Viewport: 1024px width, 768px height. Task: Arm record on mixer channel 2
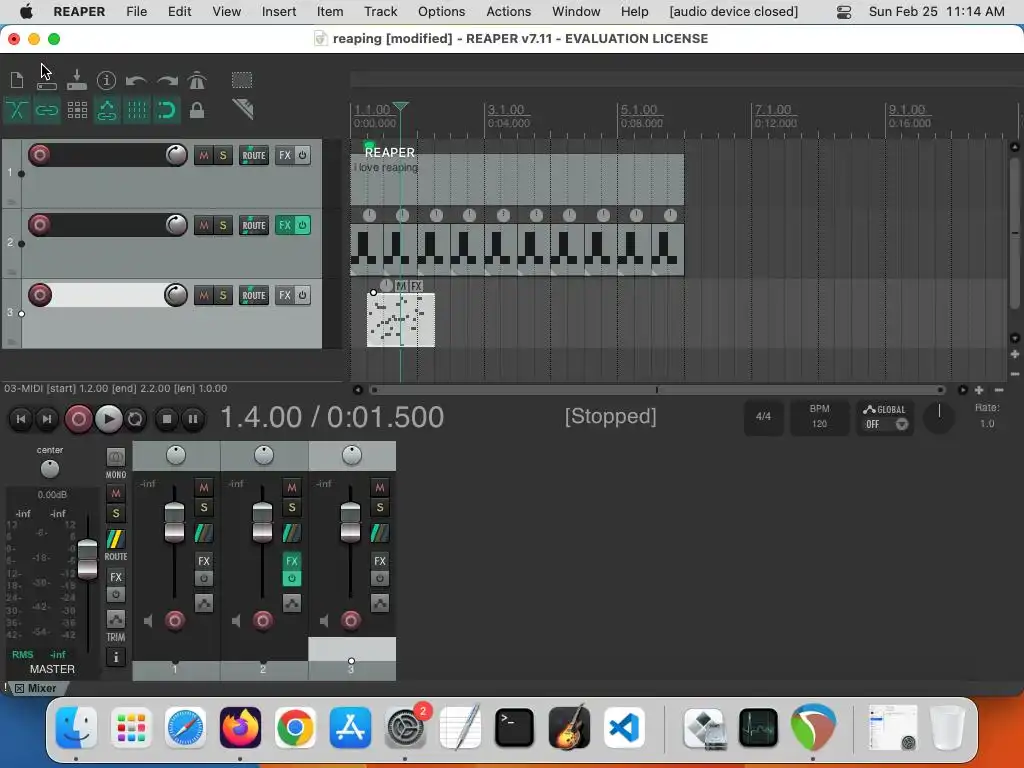pyautogui.click(x=263, y=620)
